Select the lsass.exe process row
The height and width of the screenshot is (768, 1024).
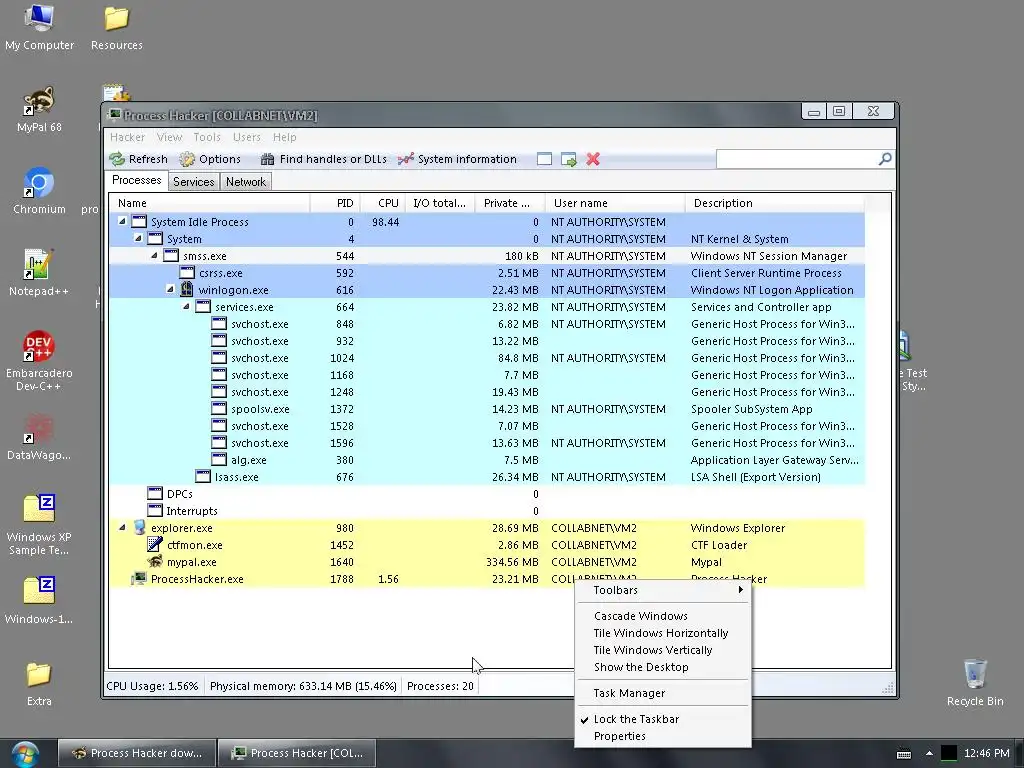point(487,477)
